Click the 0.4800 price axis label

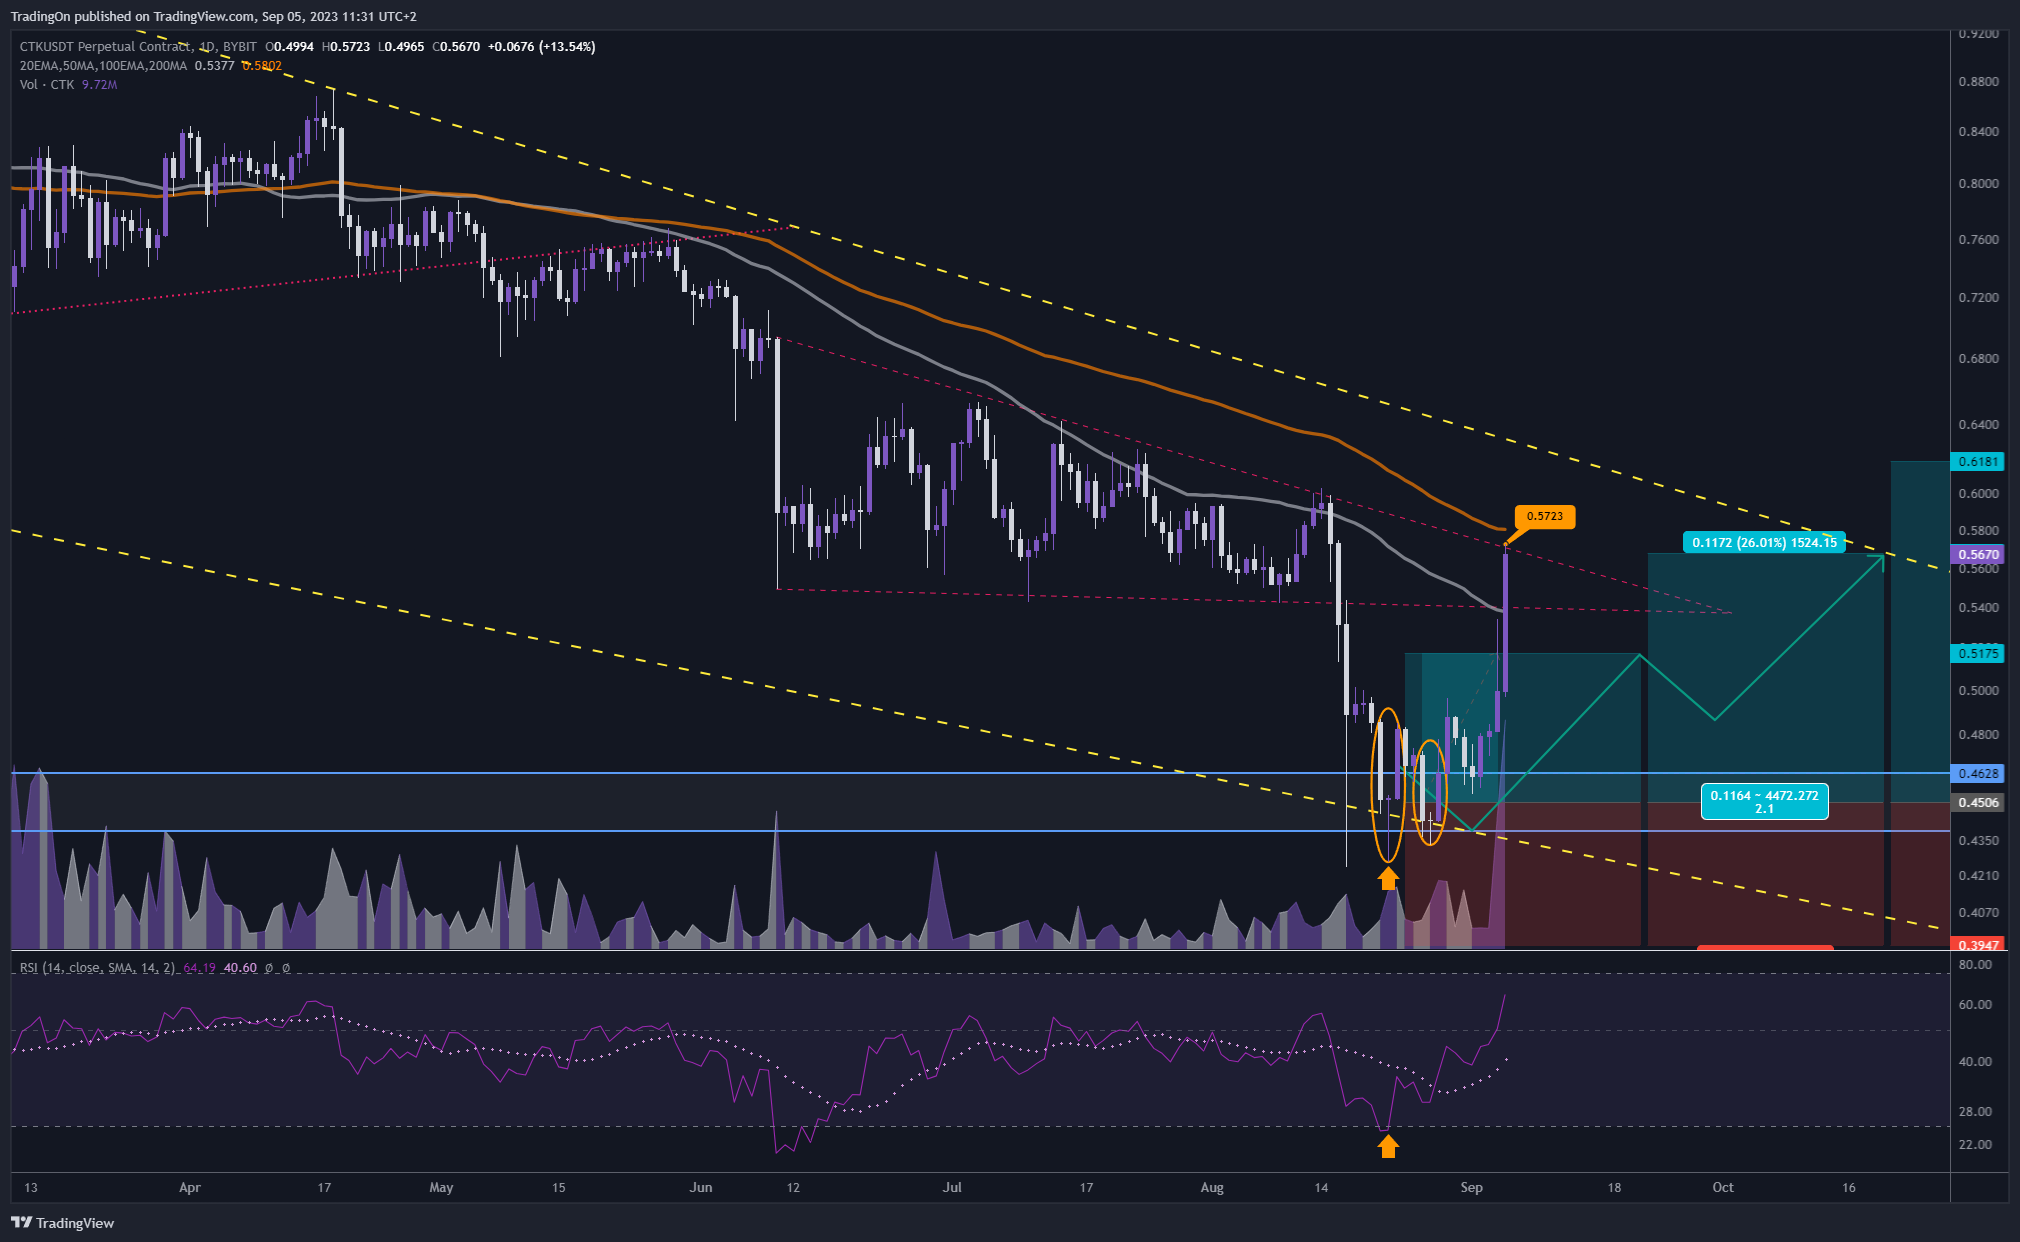click(1978, 735)
